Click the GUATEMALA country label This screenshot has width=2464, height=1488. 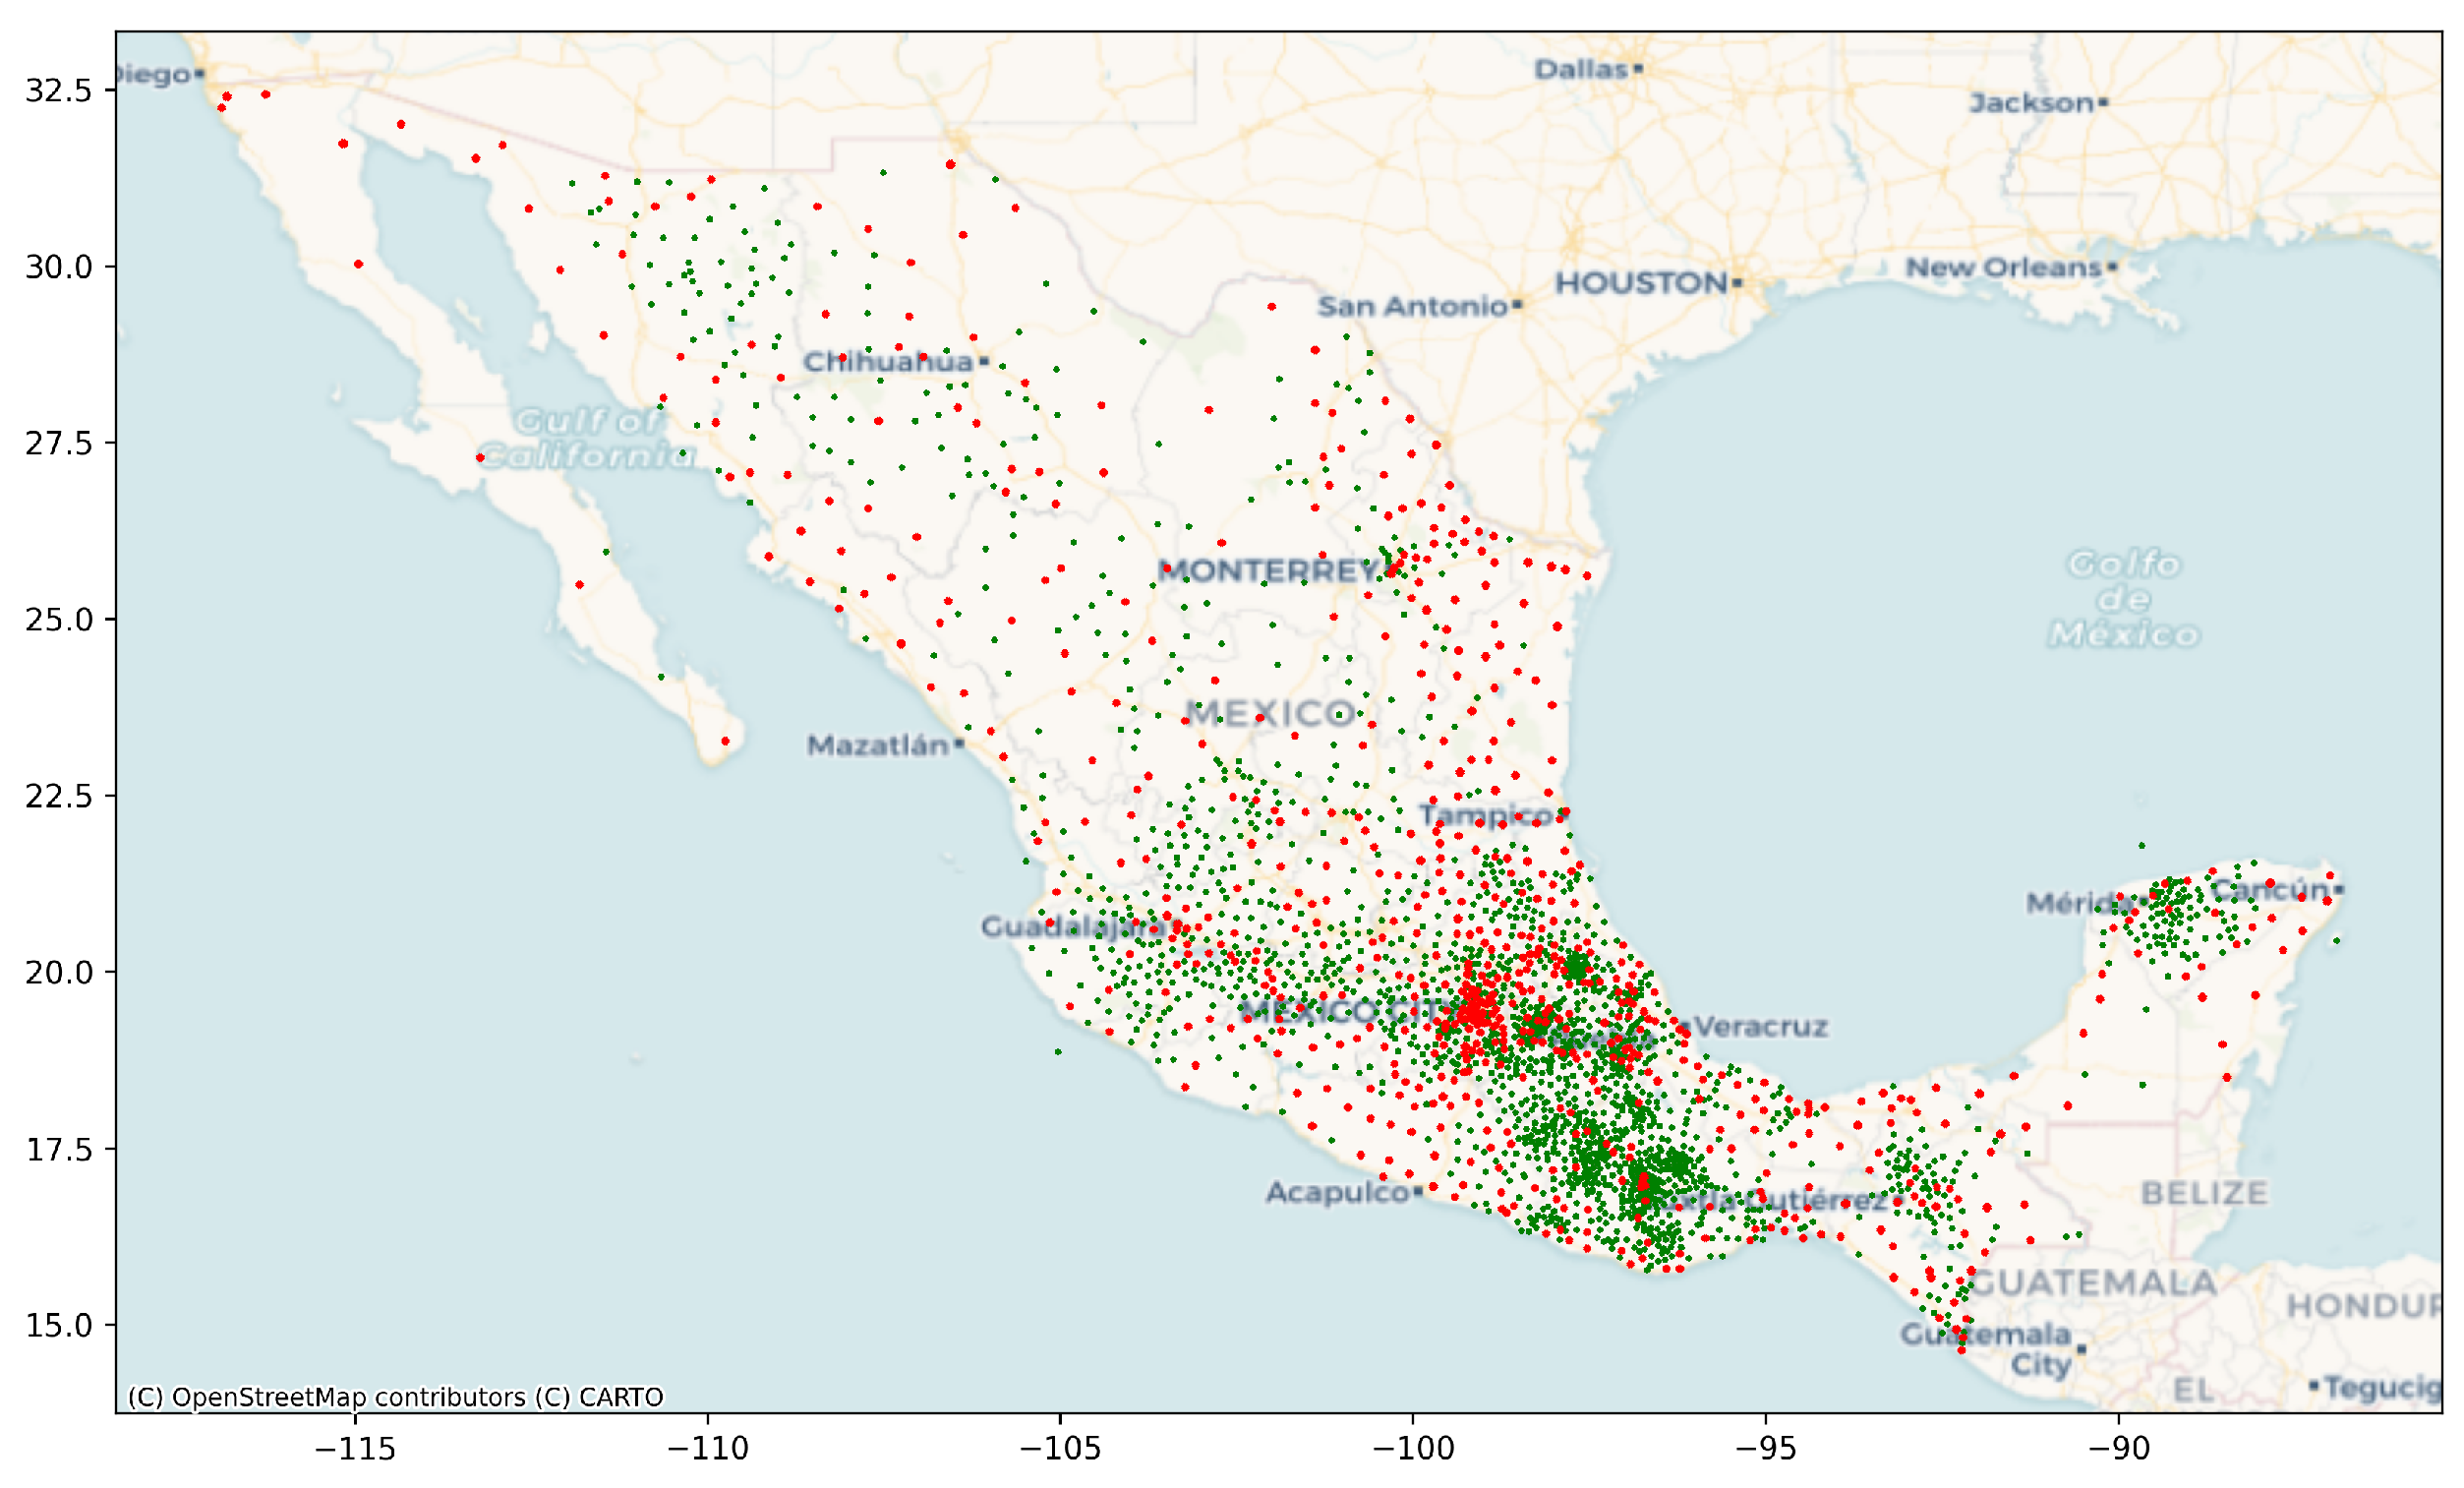(2093, 1282)
